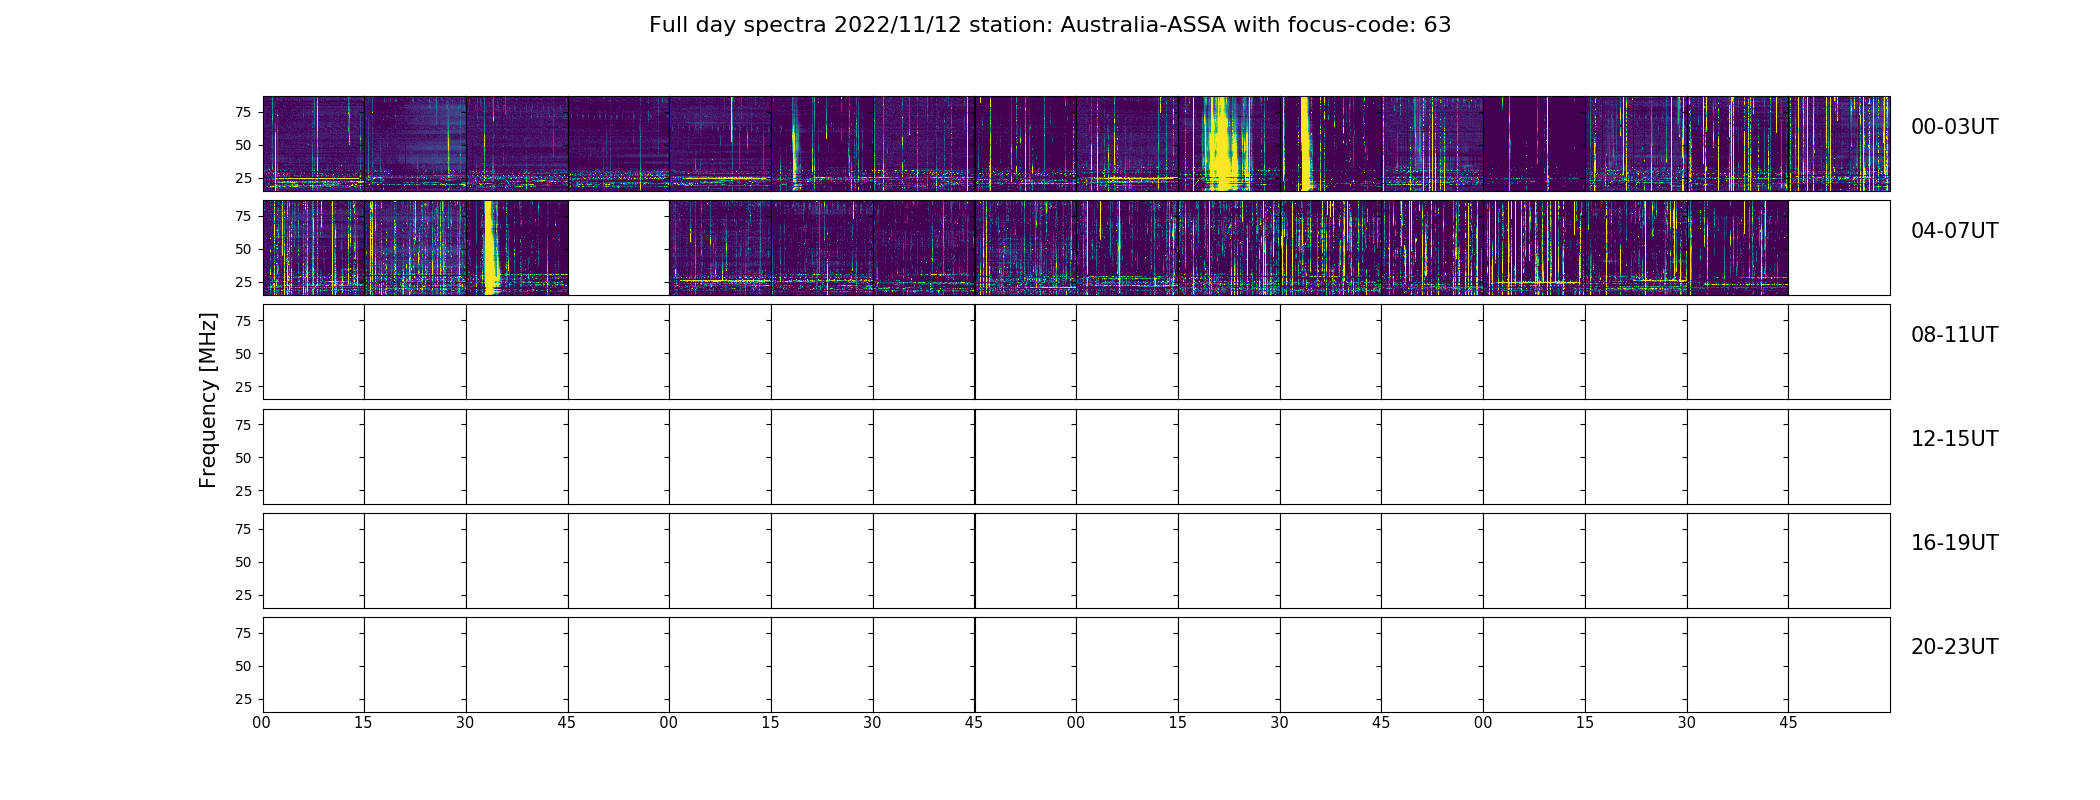Click the '04-07UT' row label
The width and height of the screenshot is (2100, 800).
click(x=1954, y=231)
